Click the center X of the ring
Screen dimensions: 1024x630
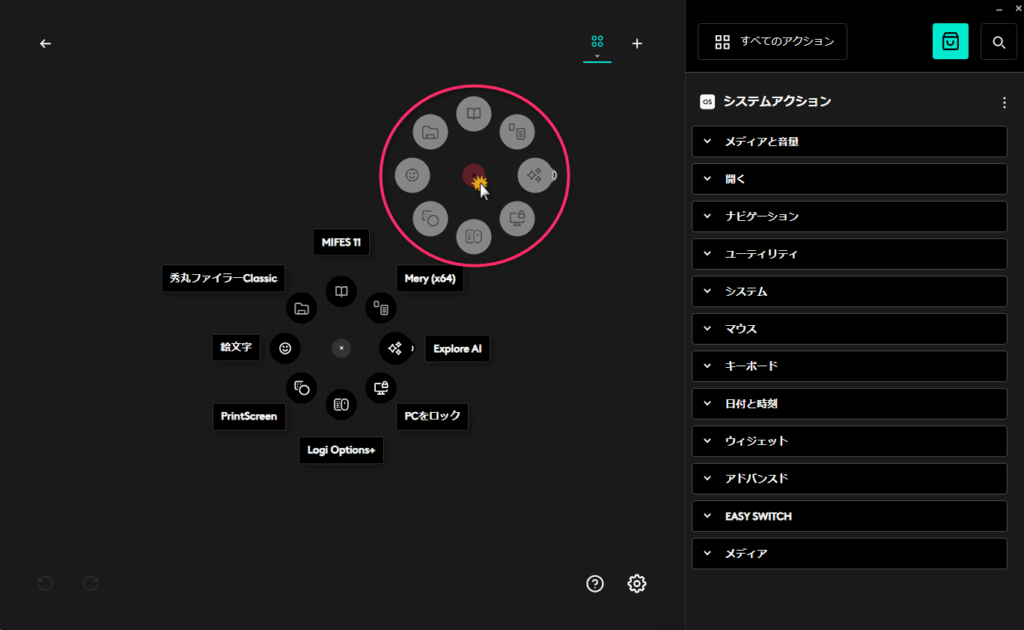pos(341,348)
